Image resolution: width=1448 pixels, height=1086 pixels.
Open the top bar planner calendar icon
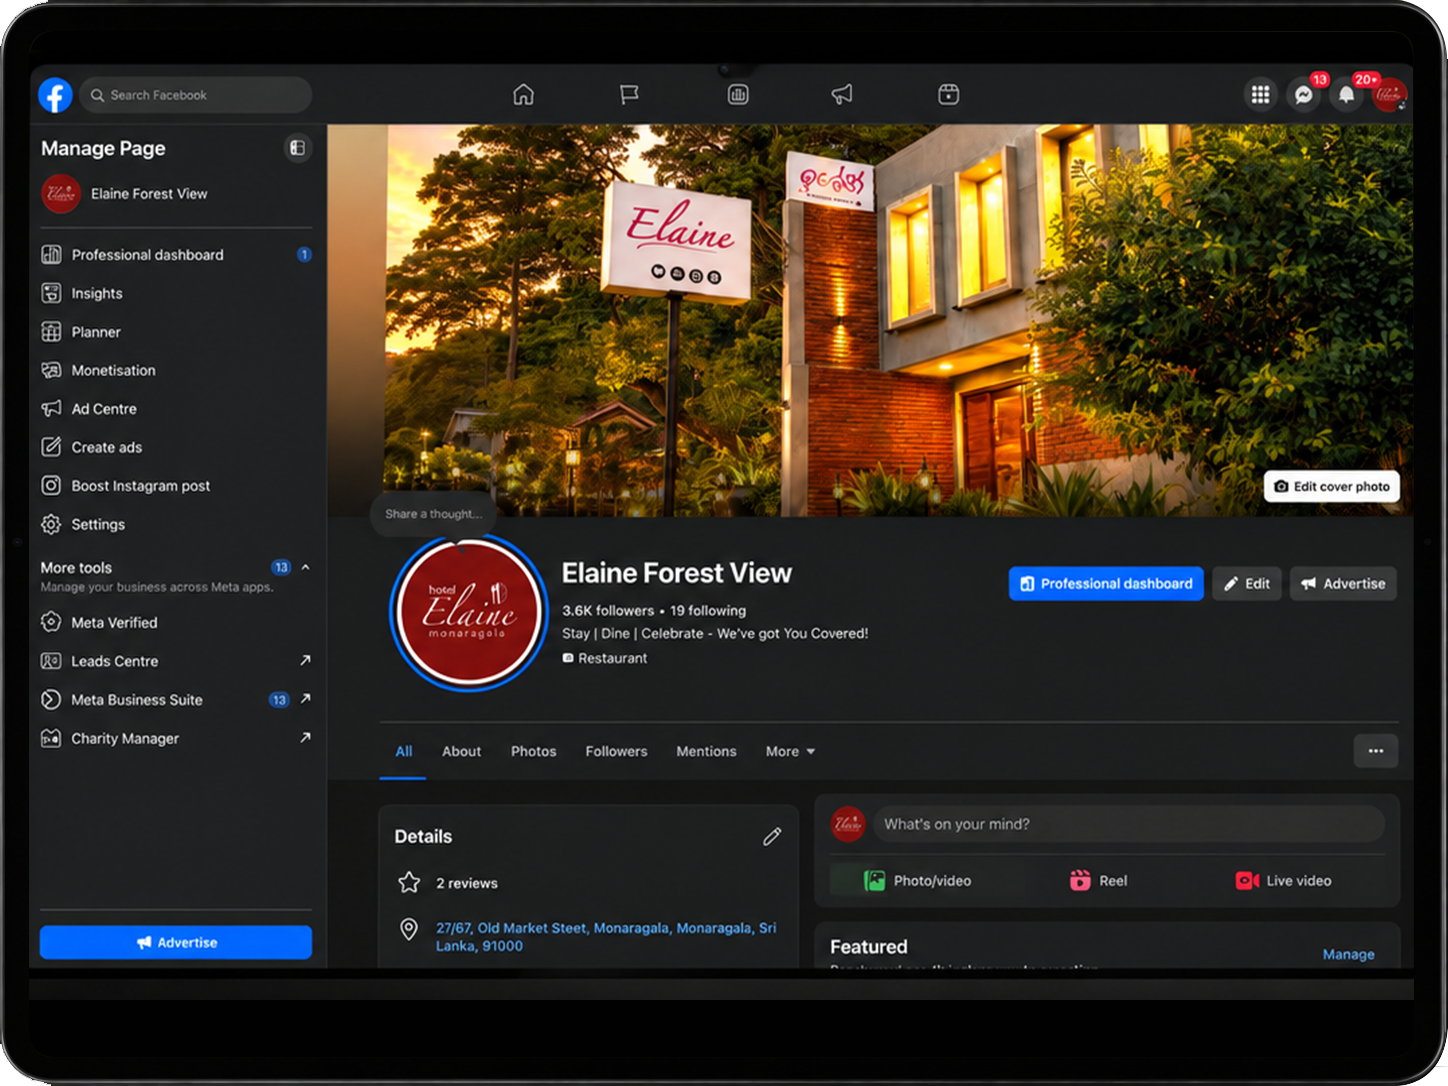coord(949,94)
